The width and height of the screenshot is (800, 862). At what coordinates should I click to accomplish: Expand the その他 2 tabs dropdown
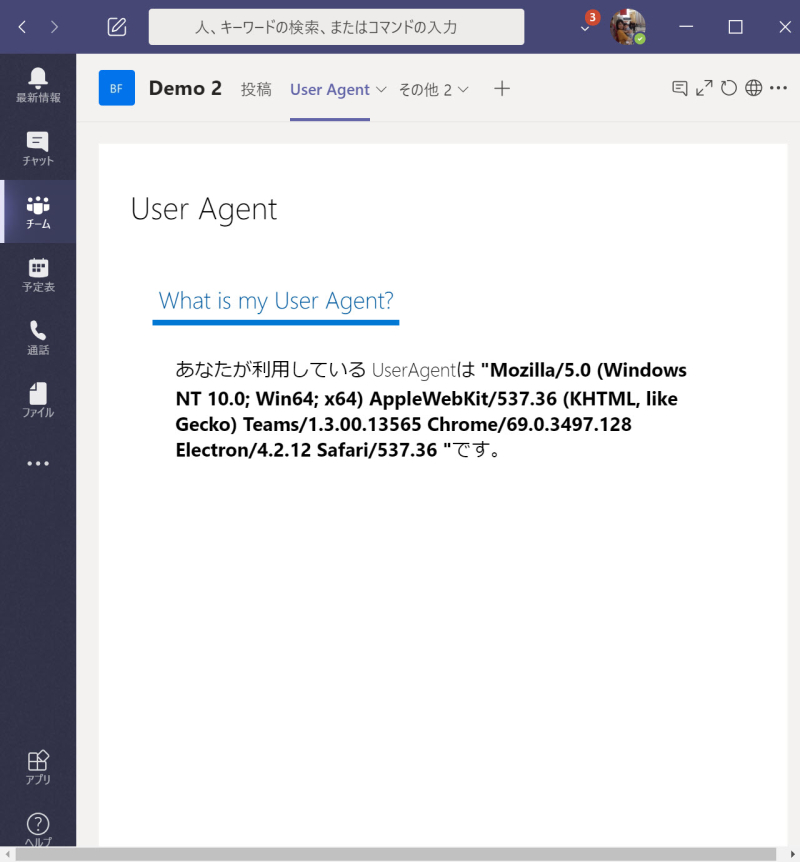pos(433,89)
